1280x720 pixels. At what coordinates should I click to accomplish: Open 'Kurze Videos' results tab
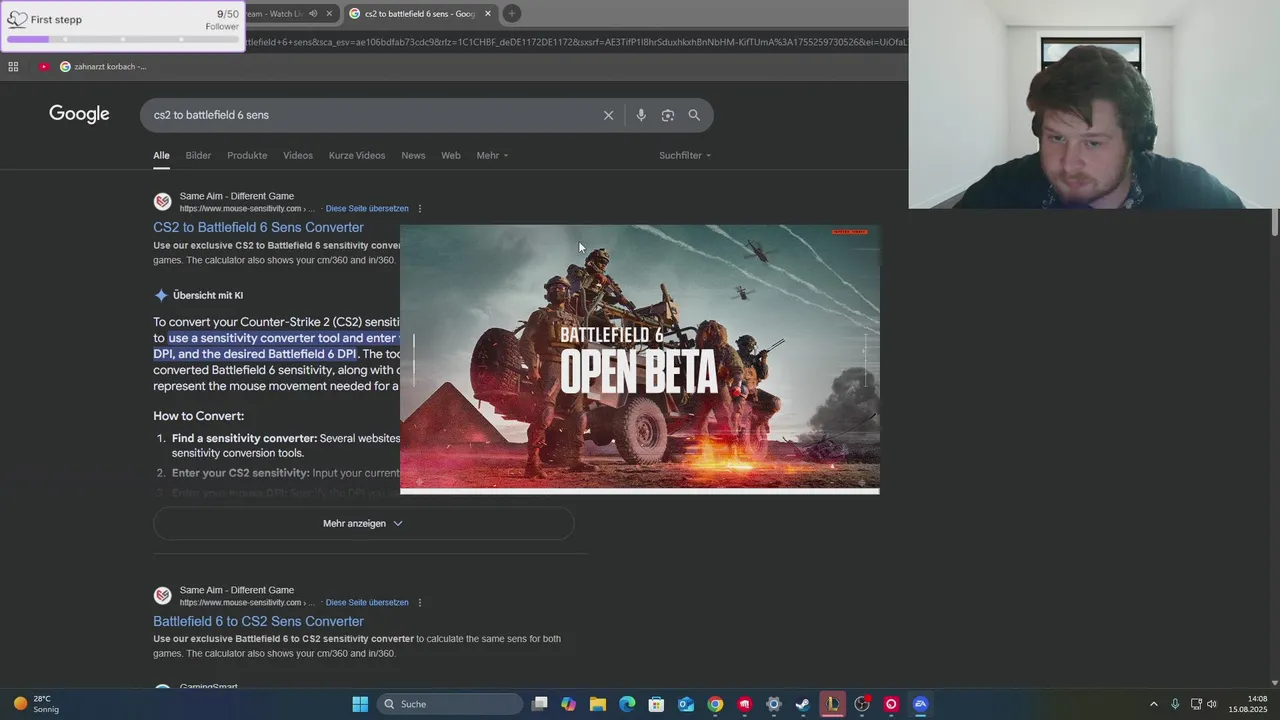pyautogui.click(x=357, y=155)
